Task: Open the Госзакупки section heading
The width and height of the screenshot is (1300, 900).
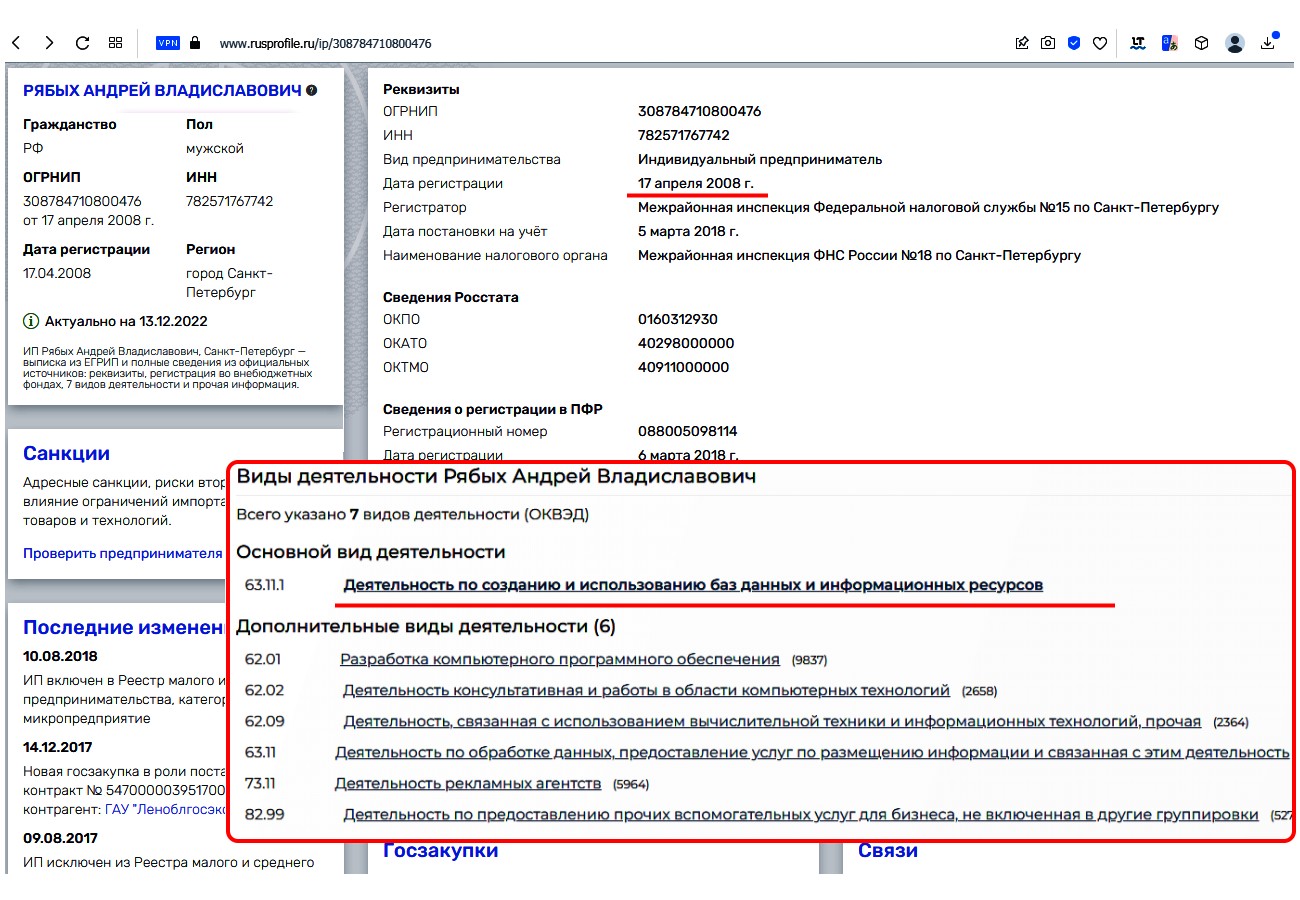Action: (441, 850)
